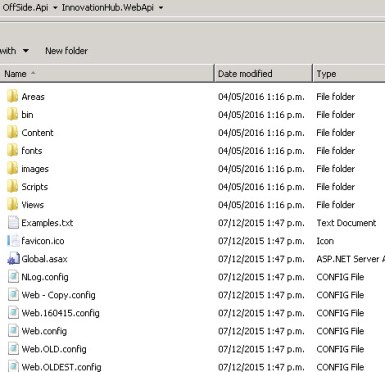
Task: Click the Web.config file icon
Action: point(13,331)
